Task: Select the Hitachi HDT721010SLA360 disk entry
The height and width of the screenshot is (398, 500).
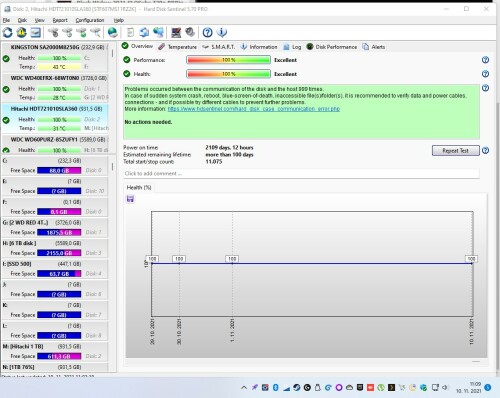Action: click(x=55, y=119)
